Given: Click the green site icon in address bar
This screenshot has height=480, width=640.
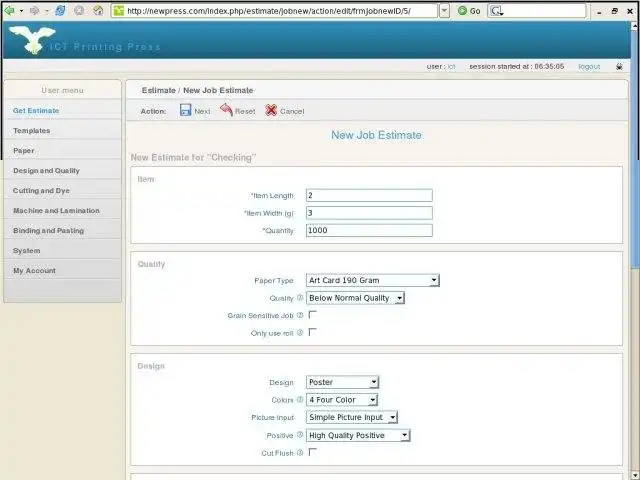Looking at the screenshot, I should tap(119, 11).
